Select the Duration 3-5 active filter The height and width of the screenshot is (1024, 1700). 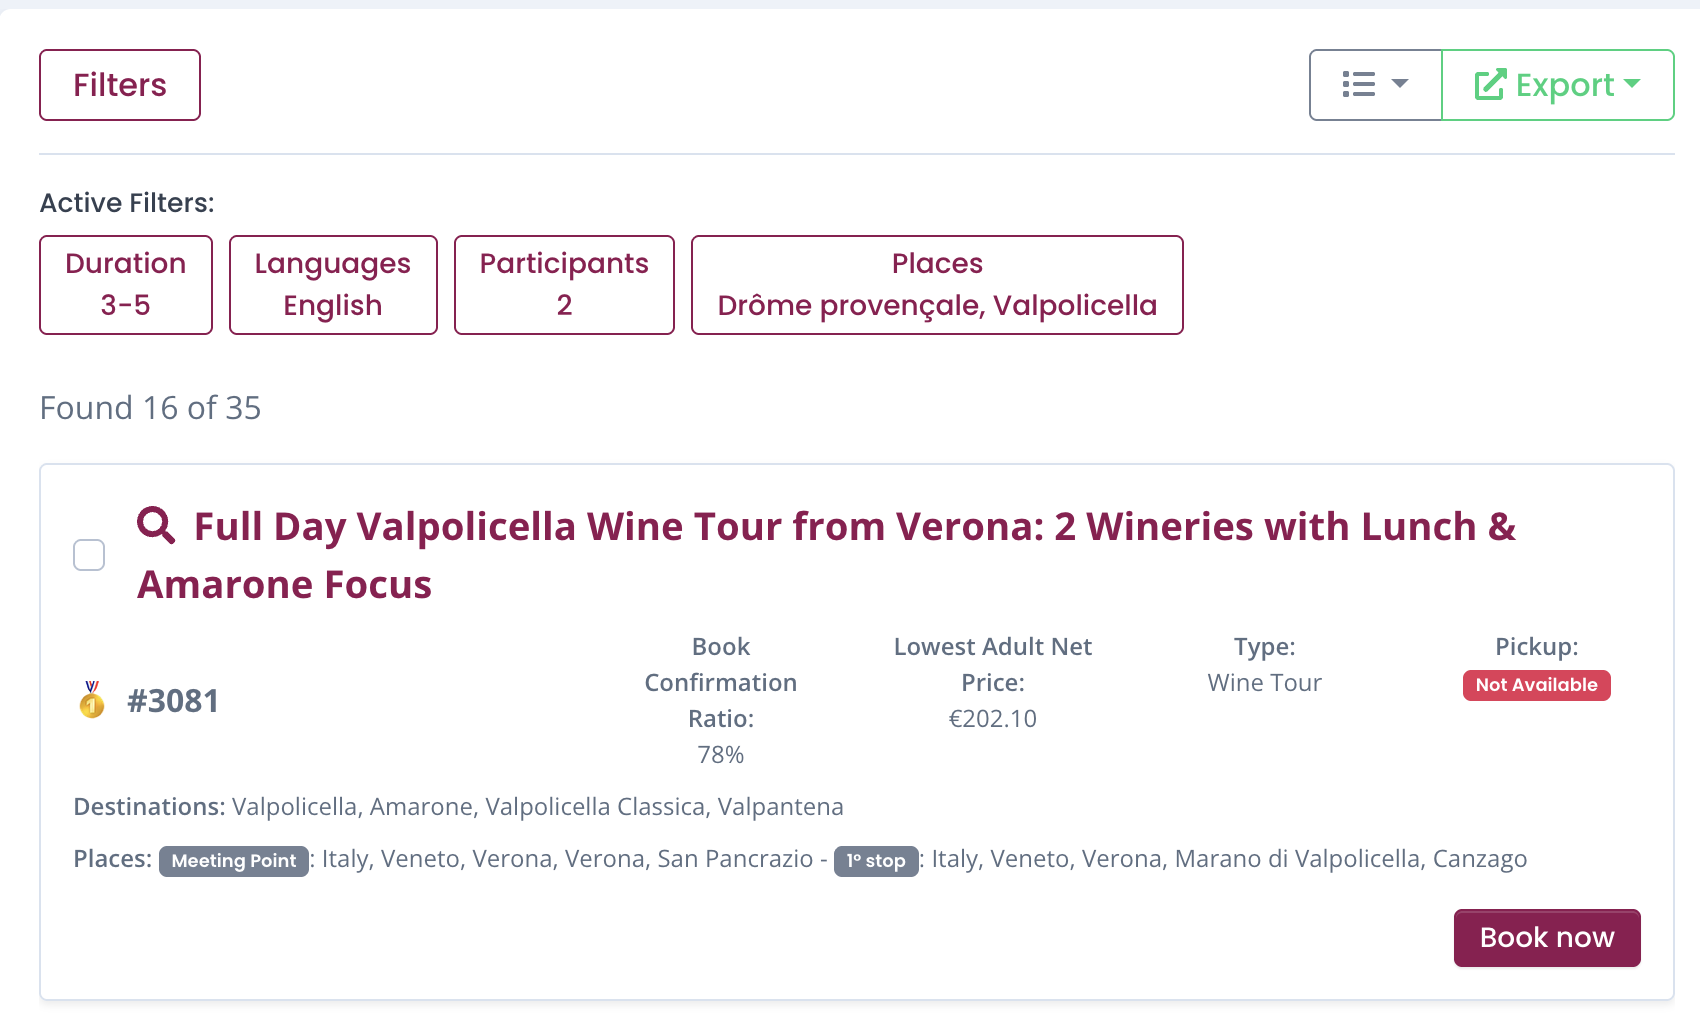tap(126, 285)
